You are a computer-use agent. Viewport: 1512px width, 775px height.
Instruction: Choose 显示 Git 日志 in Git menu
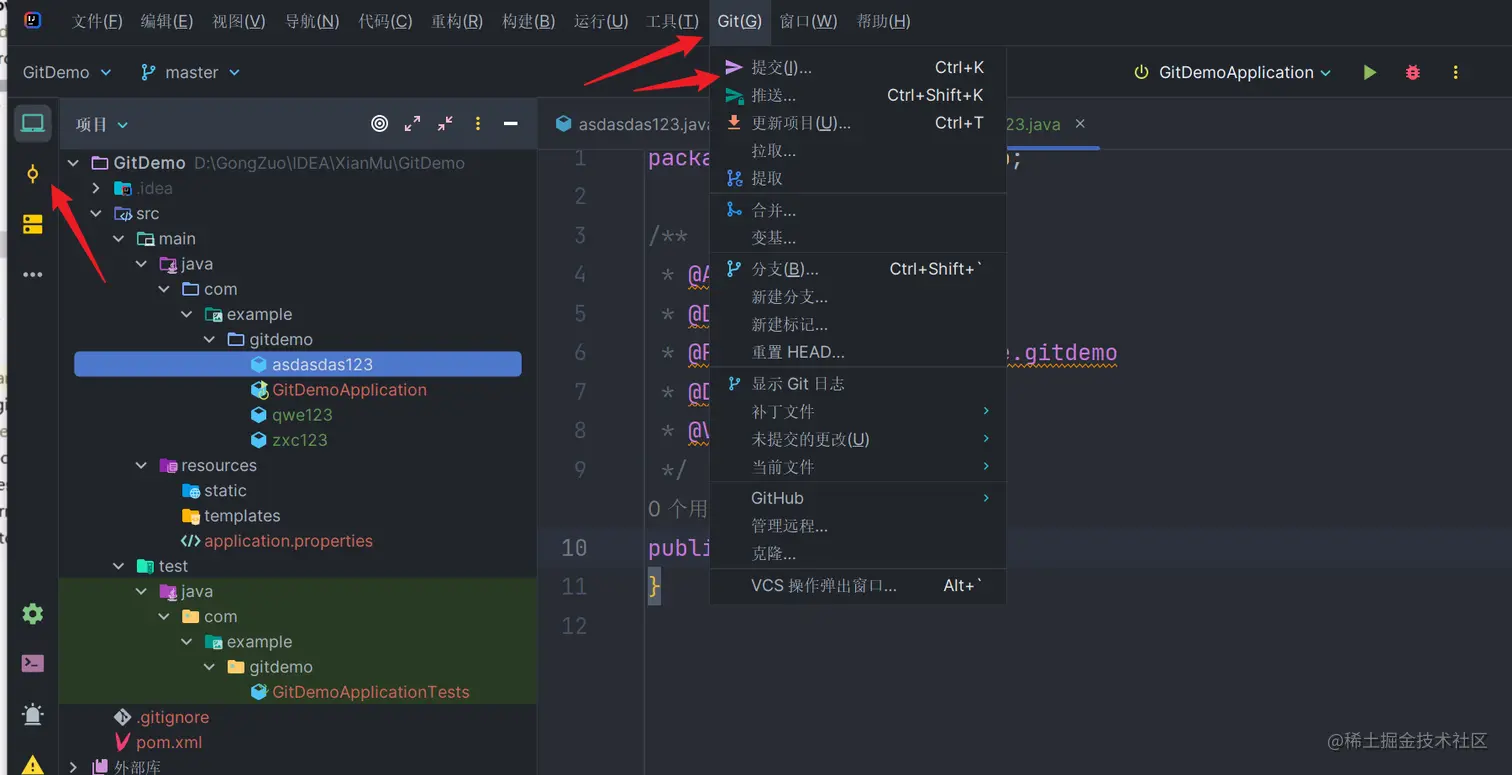(857, 384)
